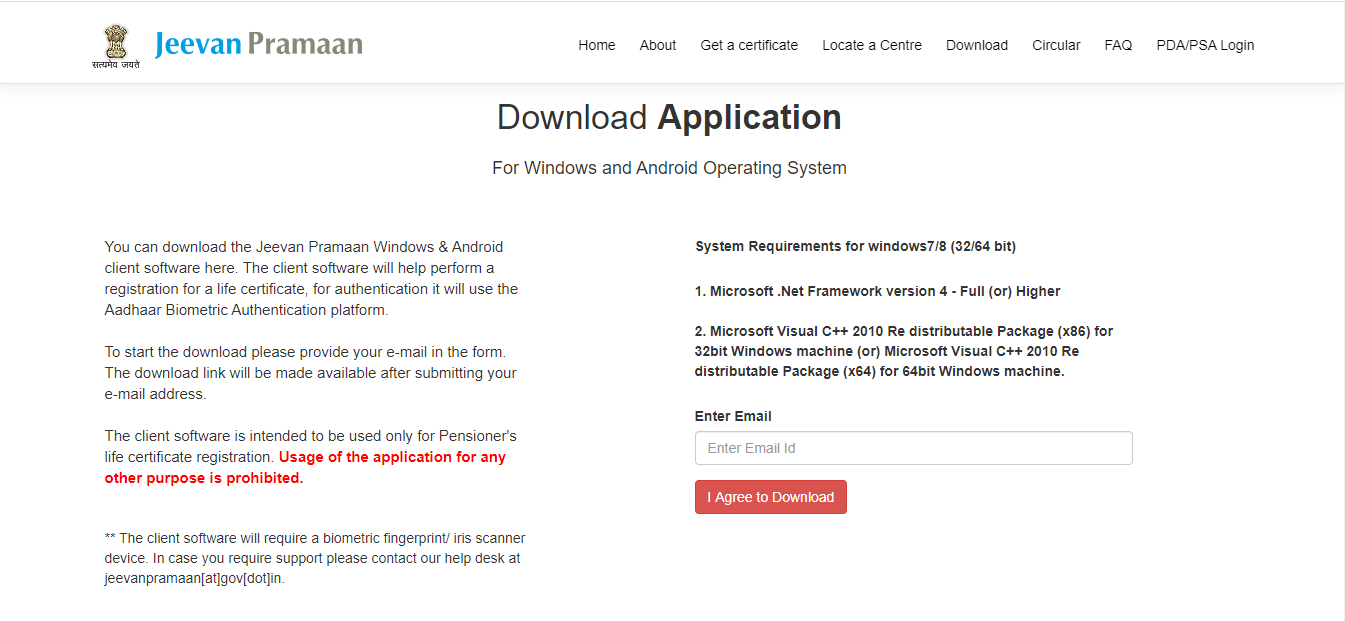This screenshot has width=1345, height=621.
Task: Open Get a certificate menu
Action: click(x=749, y=45)
